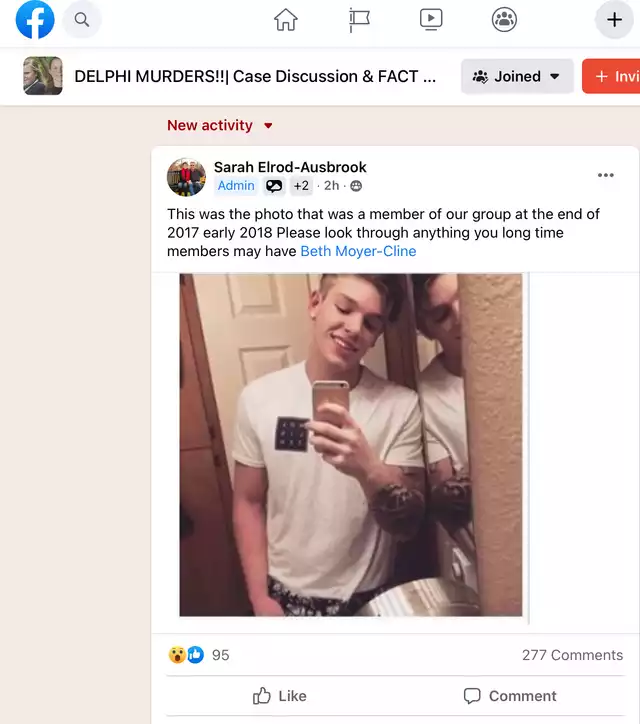Open the three-dot post options menu
The image size is (640, 724).
click(x=605, y=175)
